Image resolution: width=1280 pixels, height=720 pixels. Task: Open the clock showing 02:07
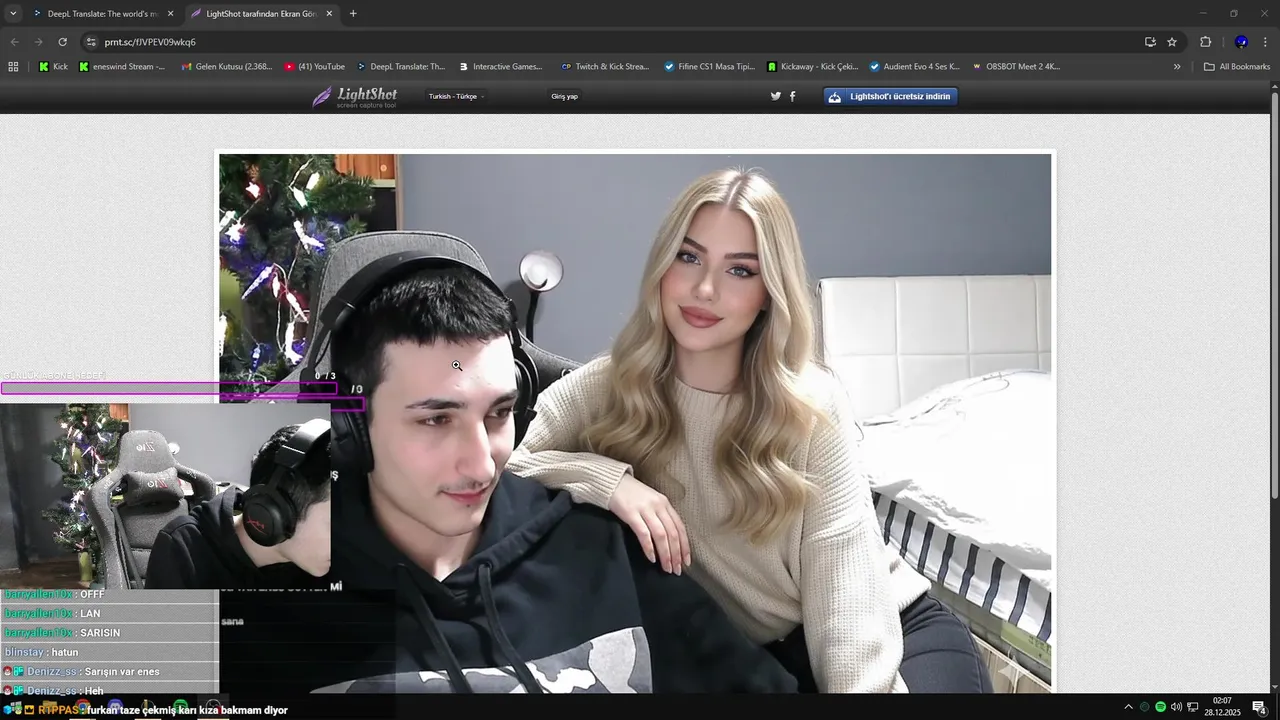(x=1222, y=707)
